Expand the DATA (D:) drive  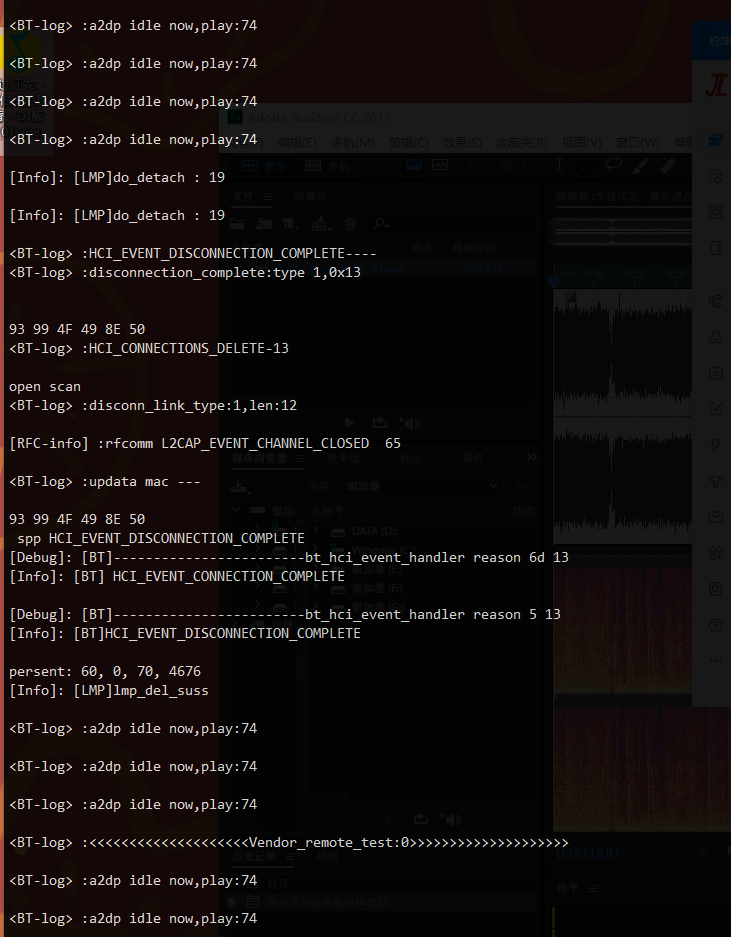[315, 531]
